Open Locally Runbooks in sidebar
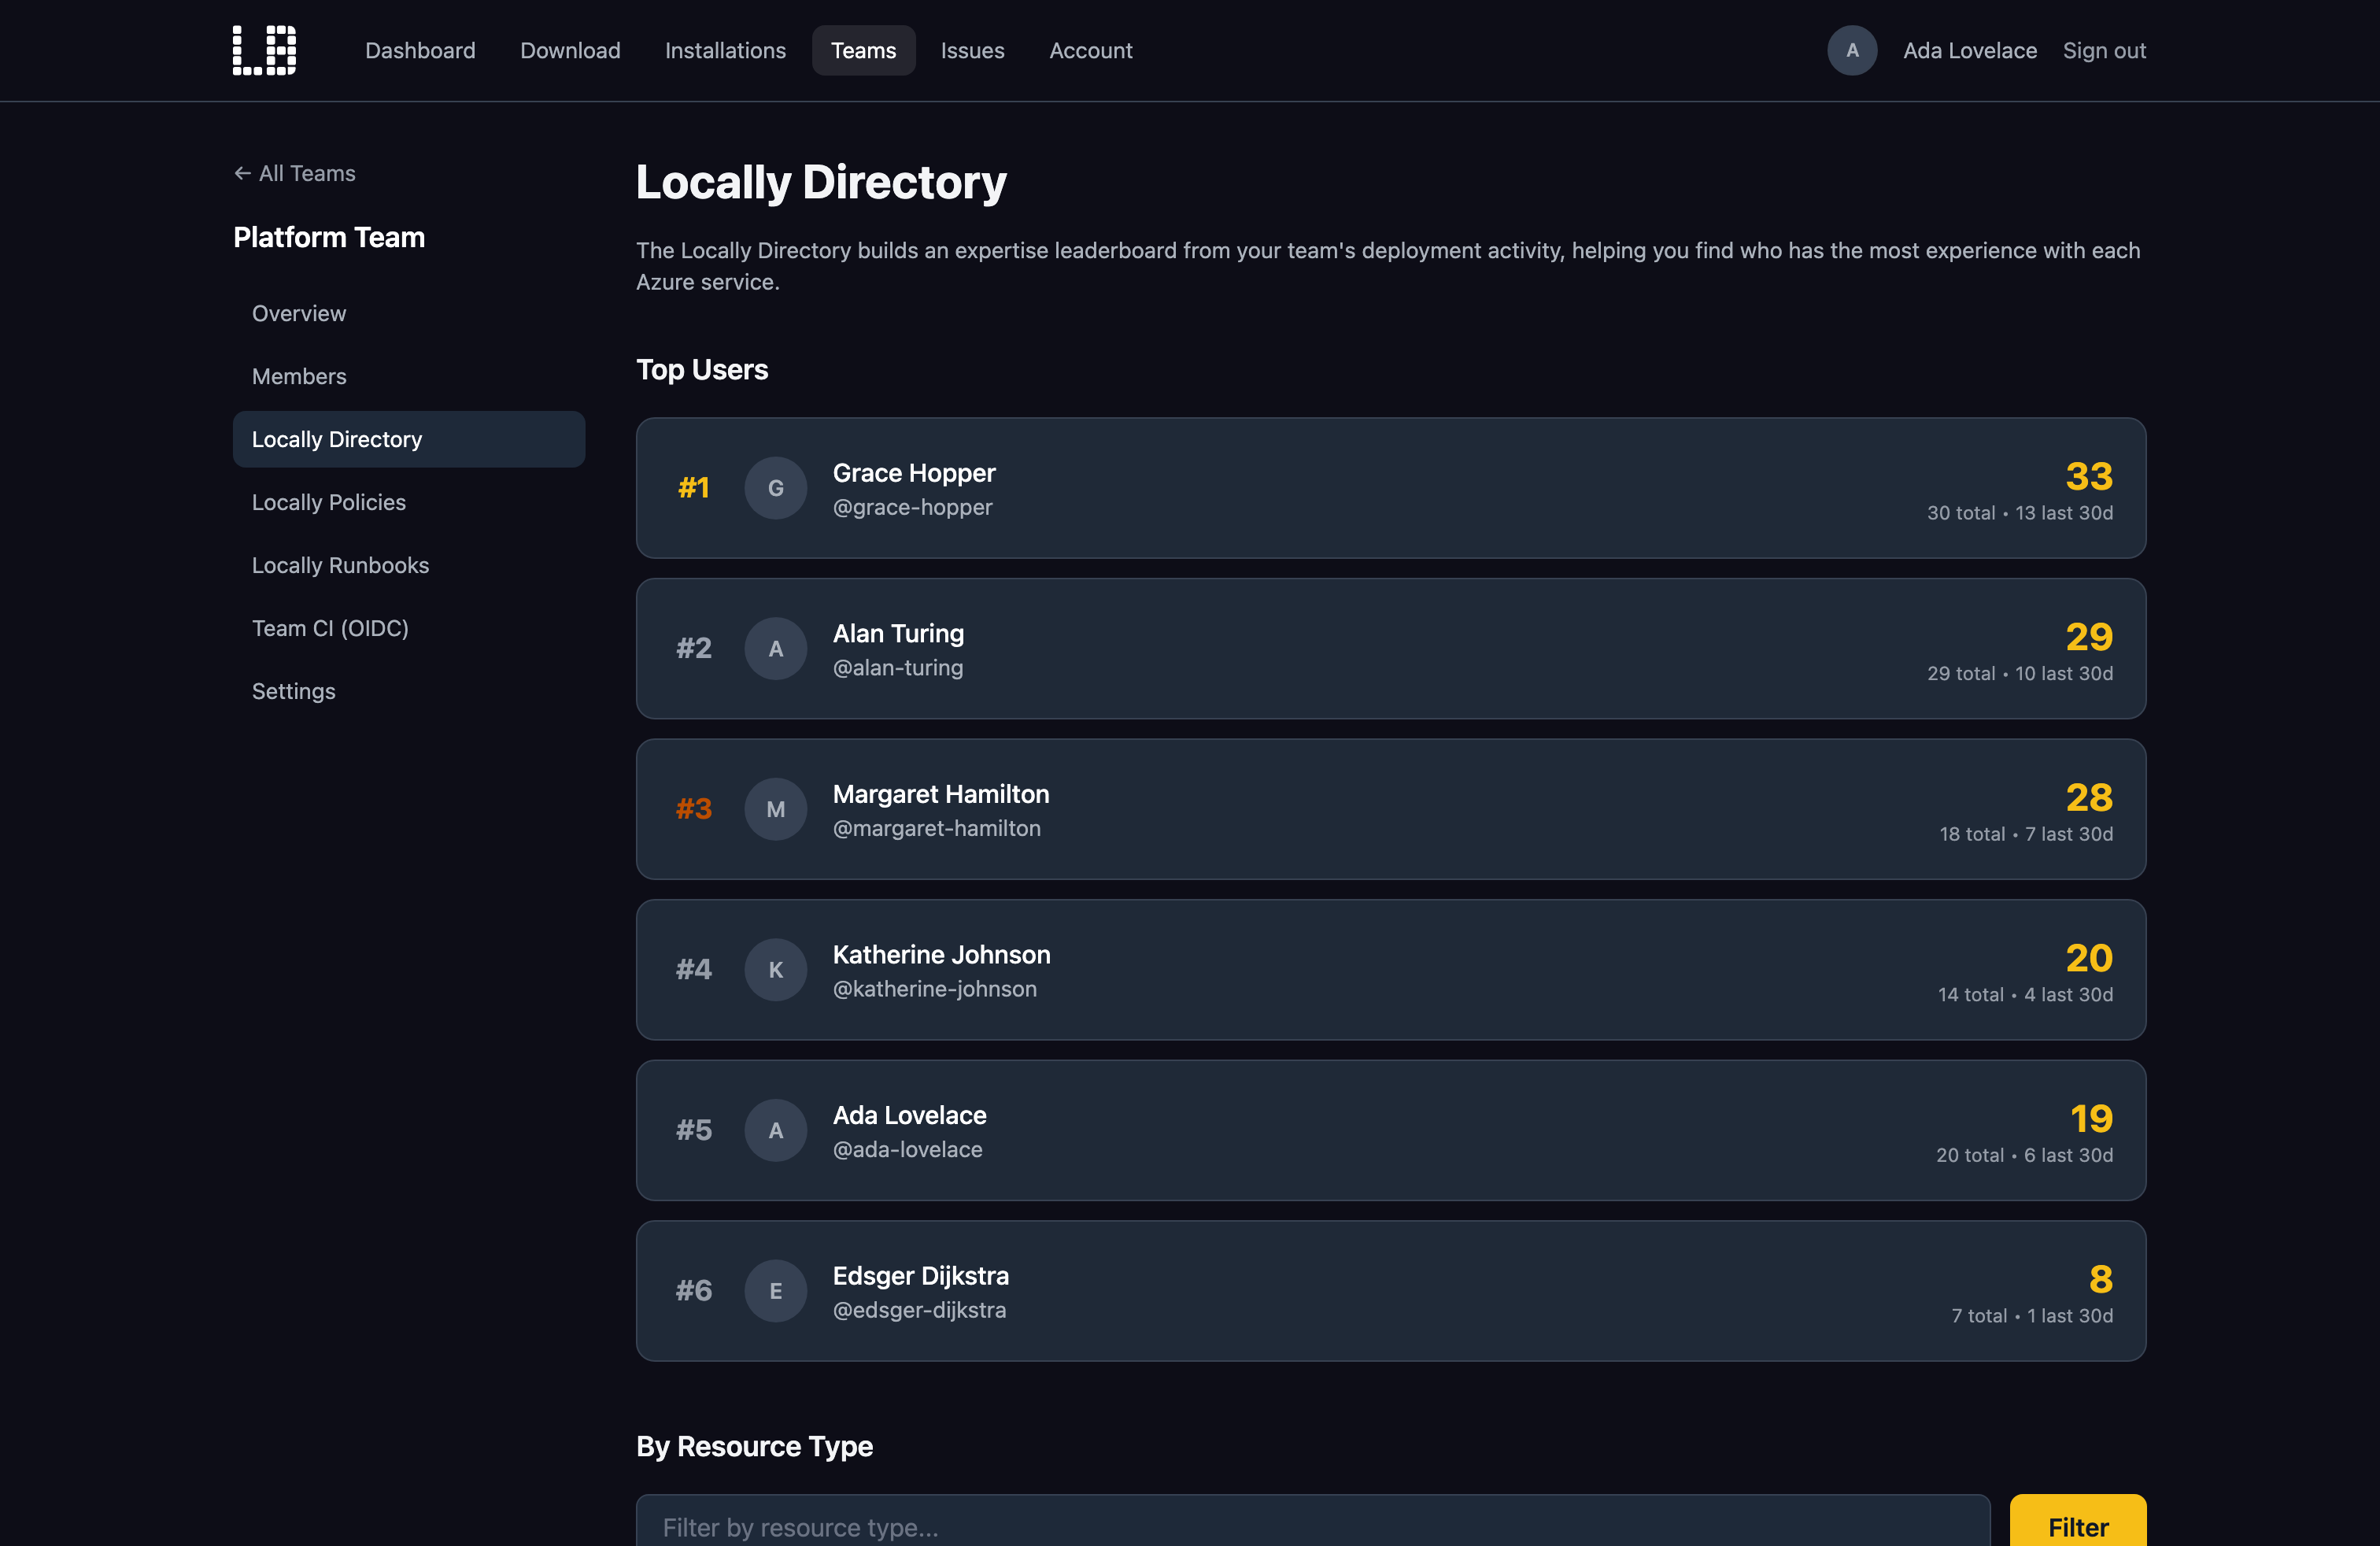This screenshot has width=2380, height=1546. 409,565
